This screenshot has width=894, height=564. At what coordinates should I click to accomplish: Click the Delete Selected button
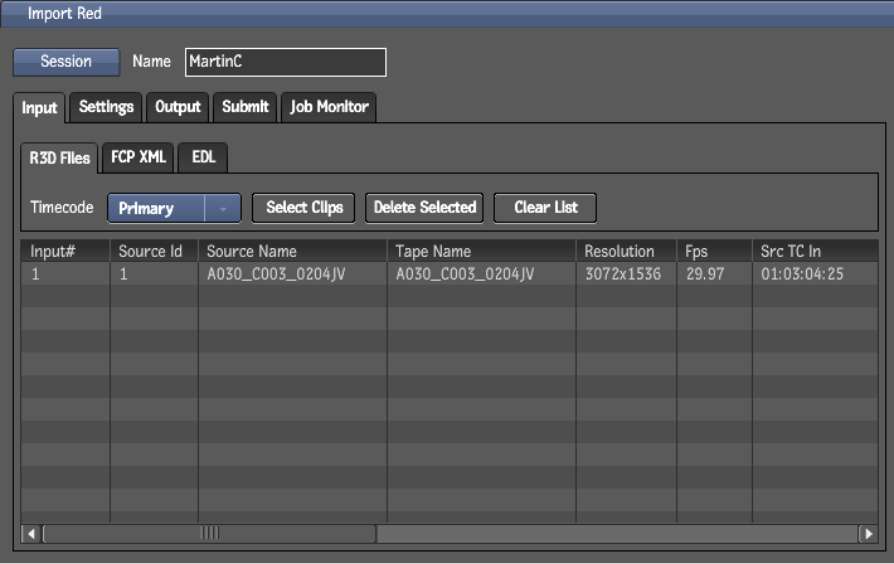pos(425,208)
